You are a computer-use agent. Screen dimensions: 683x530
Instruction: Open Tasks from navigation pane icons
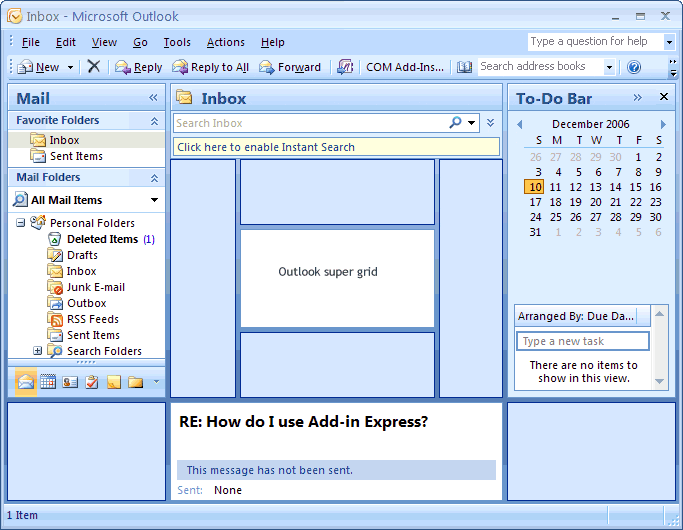[92, 382]
